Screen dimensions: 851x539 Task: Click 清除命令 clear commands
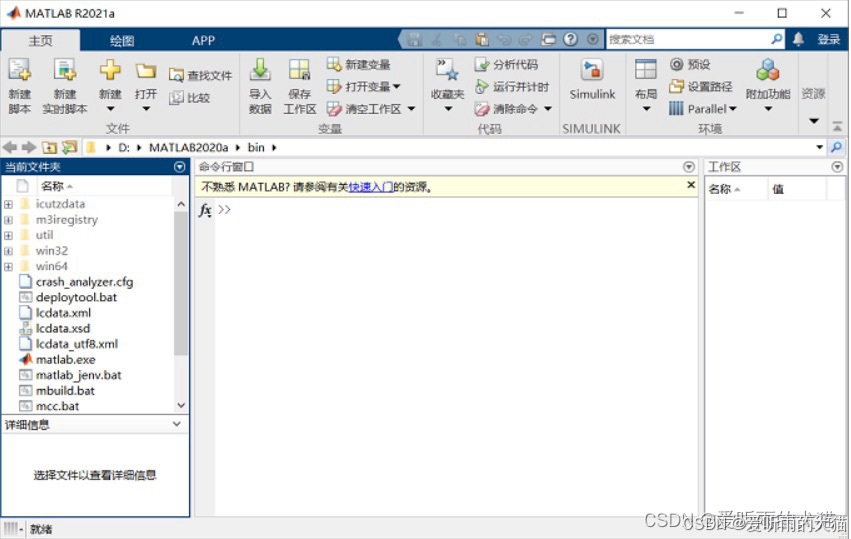(513, 109)
